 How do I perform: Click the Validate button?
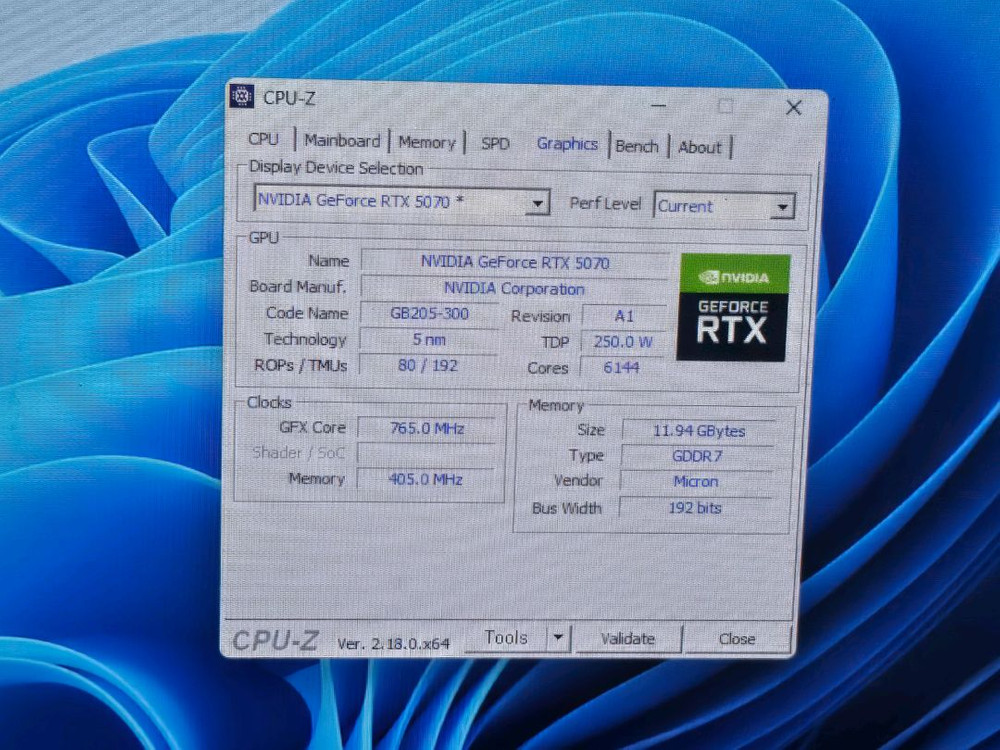[x=628, y=639]
